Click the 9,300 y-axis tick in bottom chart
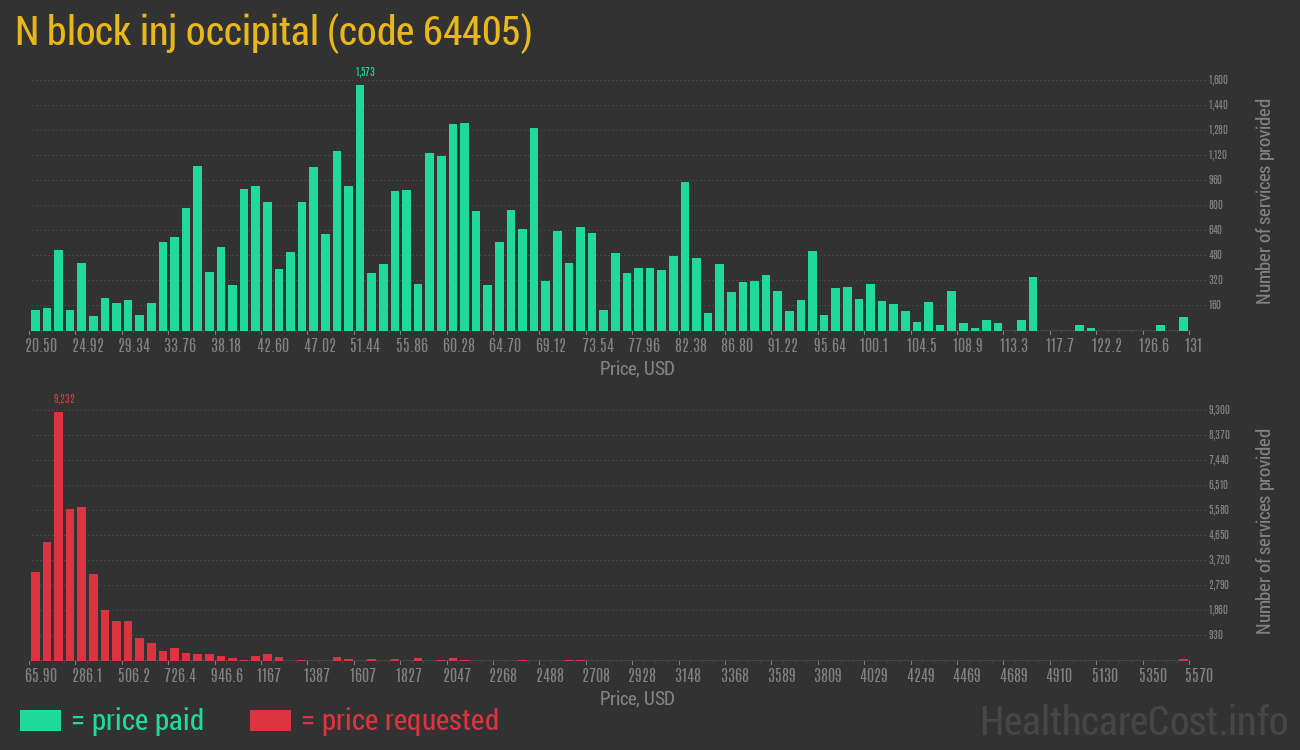Image resolution: width=1300 pixels, height=750 pixels. point(1218,410)
